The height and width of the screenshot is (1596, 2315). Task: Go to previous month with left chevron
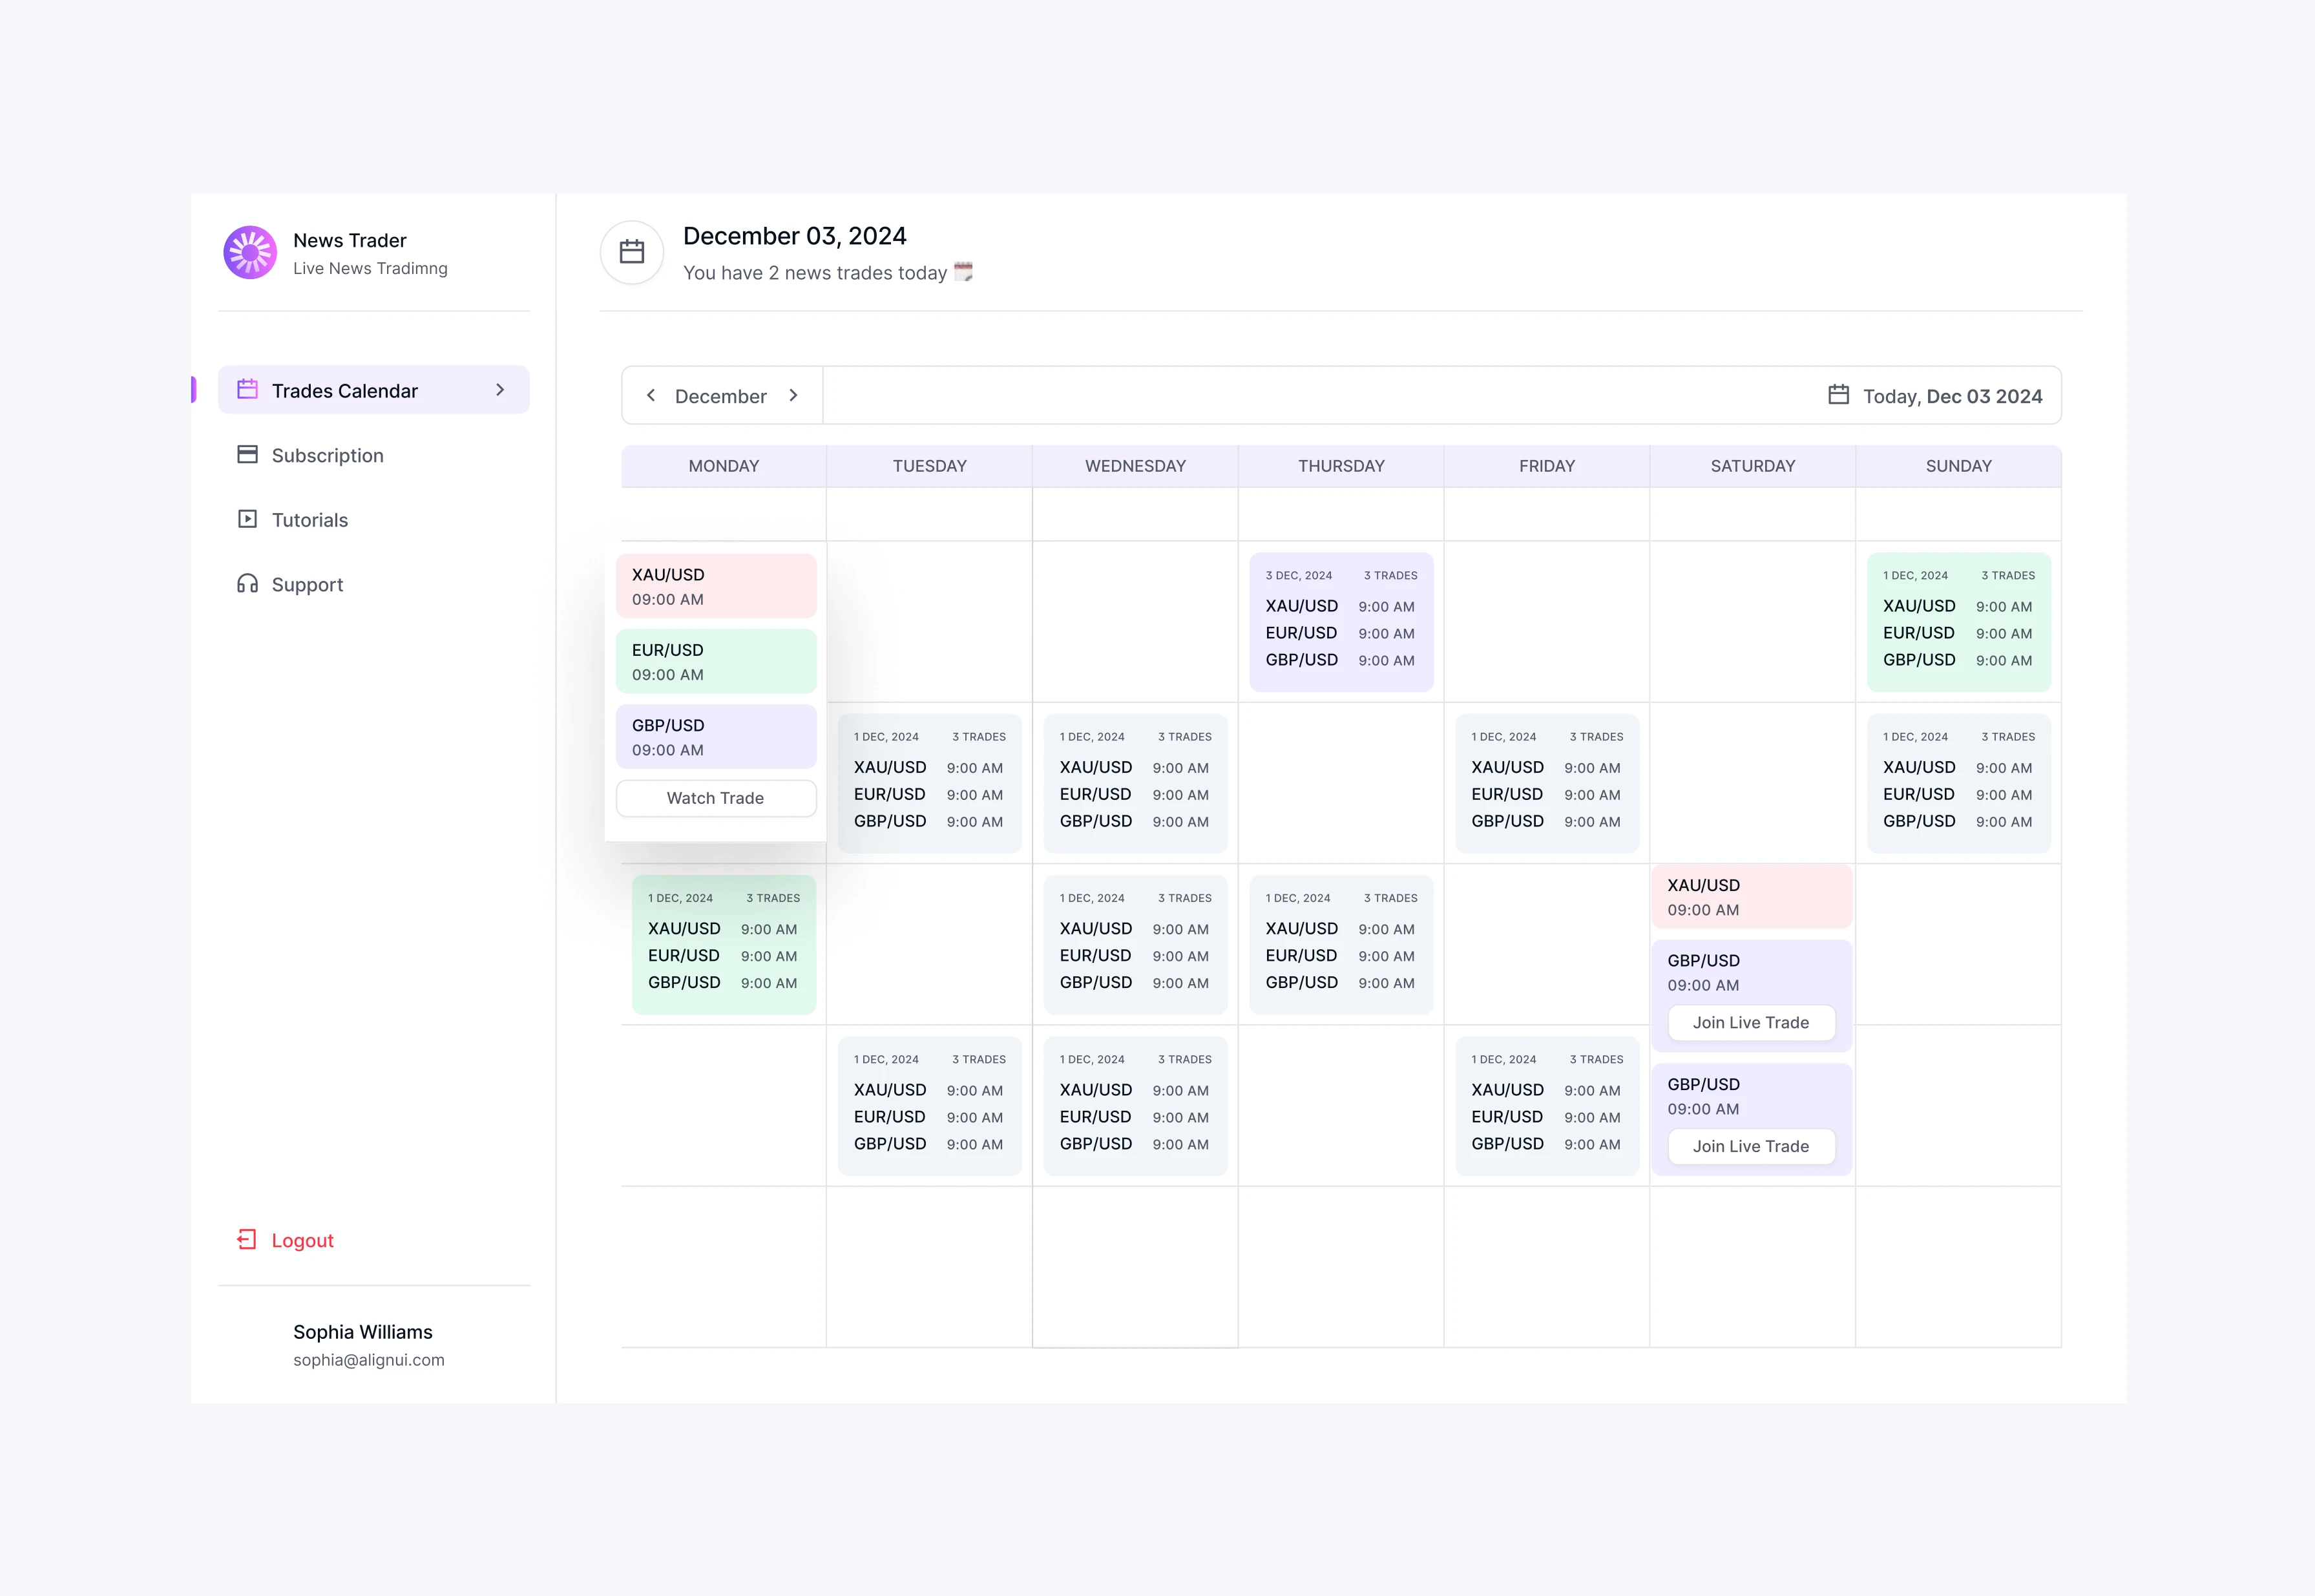pos(651,395)
